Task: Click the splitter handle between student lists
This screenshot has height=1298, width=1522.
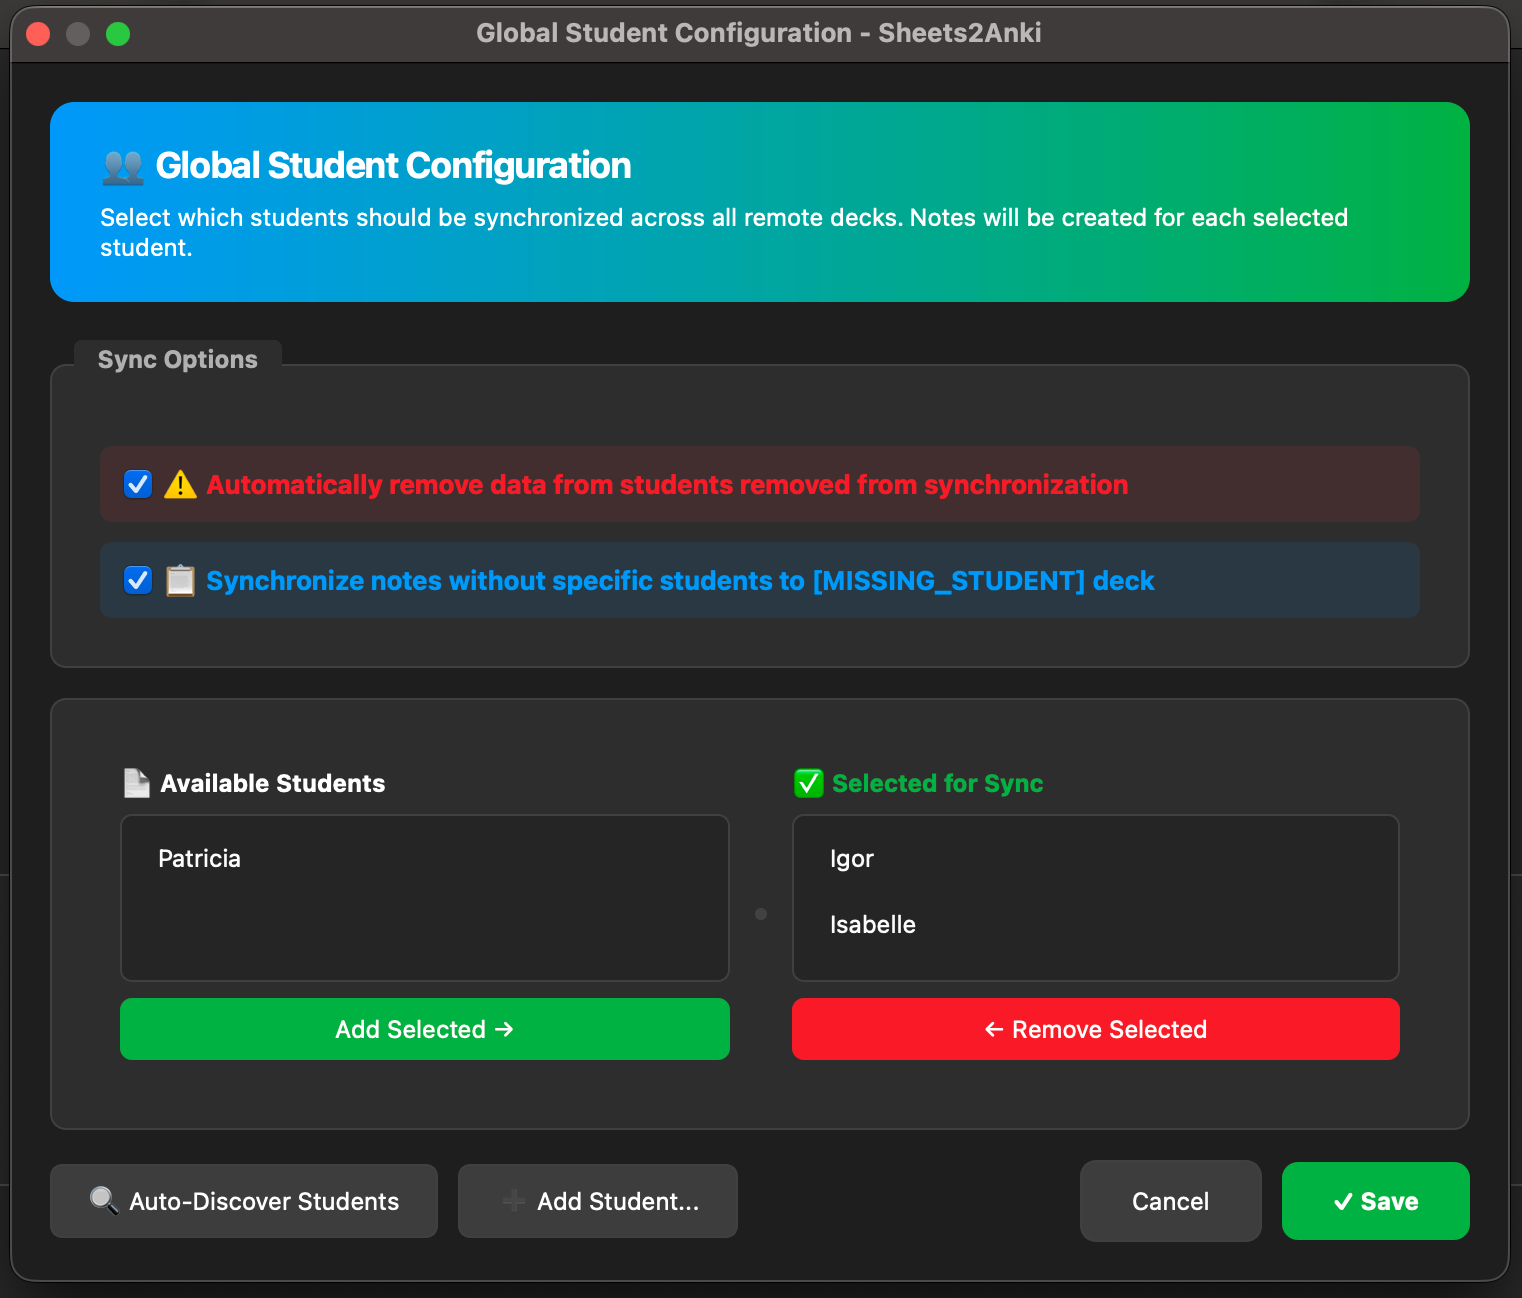Action: coord(761,914)
